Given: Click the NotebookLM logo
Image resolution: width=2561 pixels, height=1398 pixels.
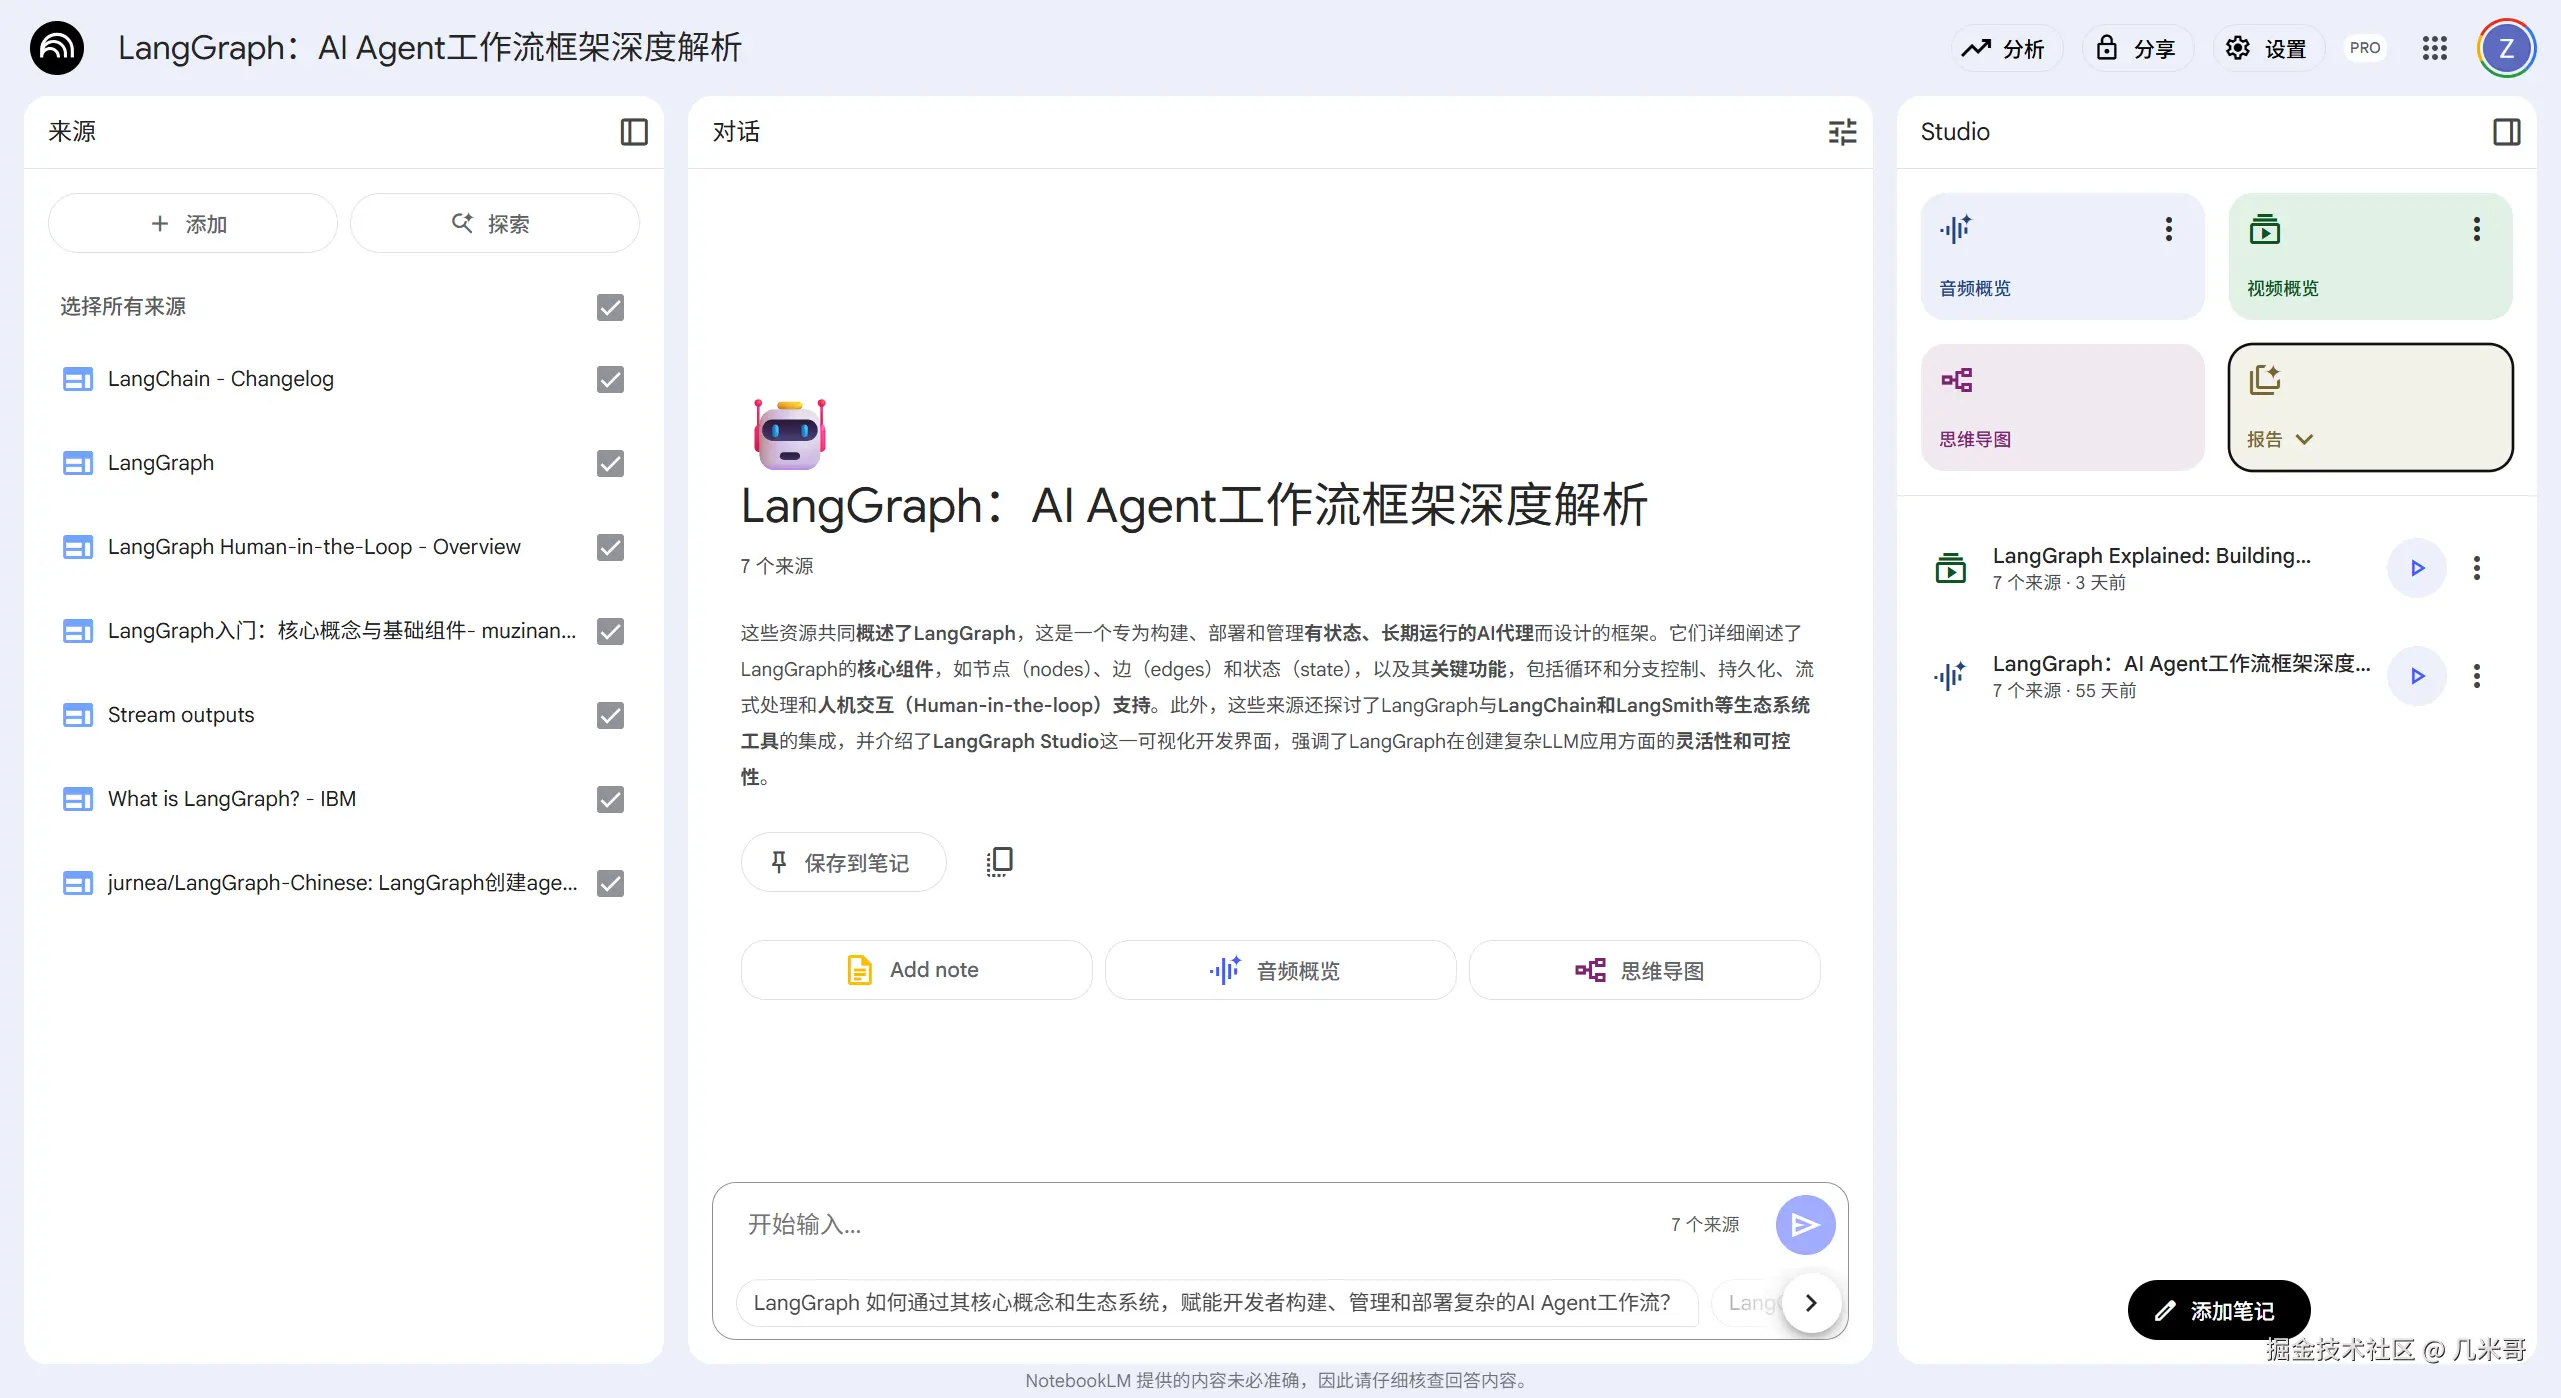Looking at the screenshot, I should [57, 47].
